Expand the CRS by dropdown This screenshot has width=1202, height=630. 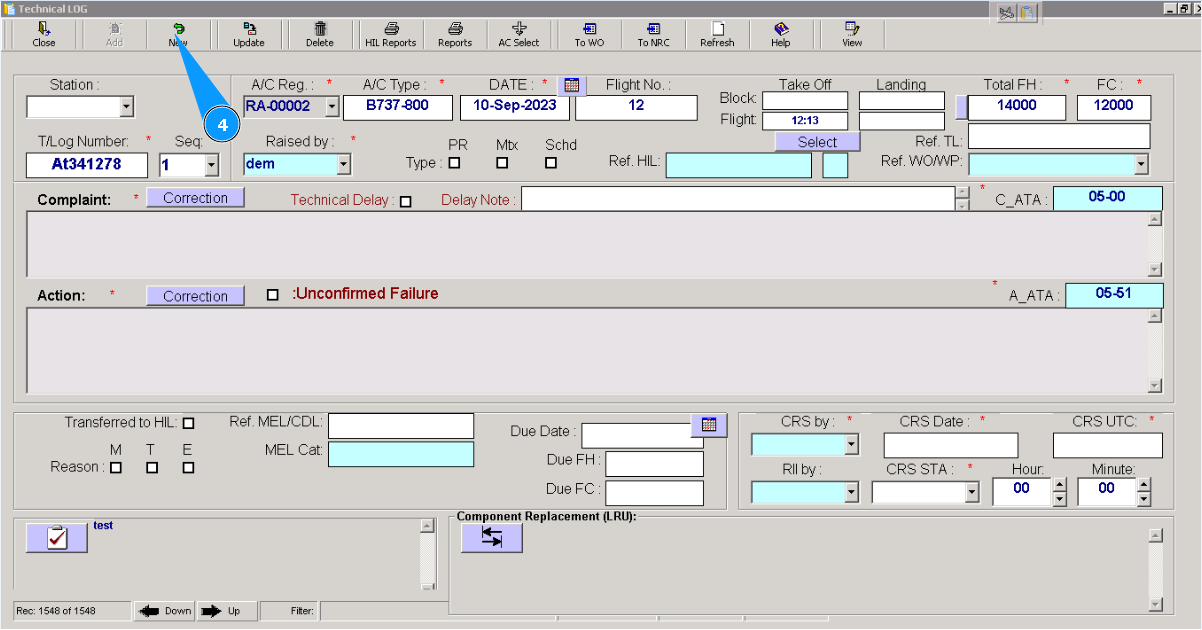851,445
